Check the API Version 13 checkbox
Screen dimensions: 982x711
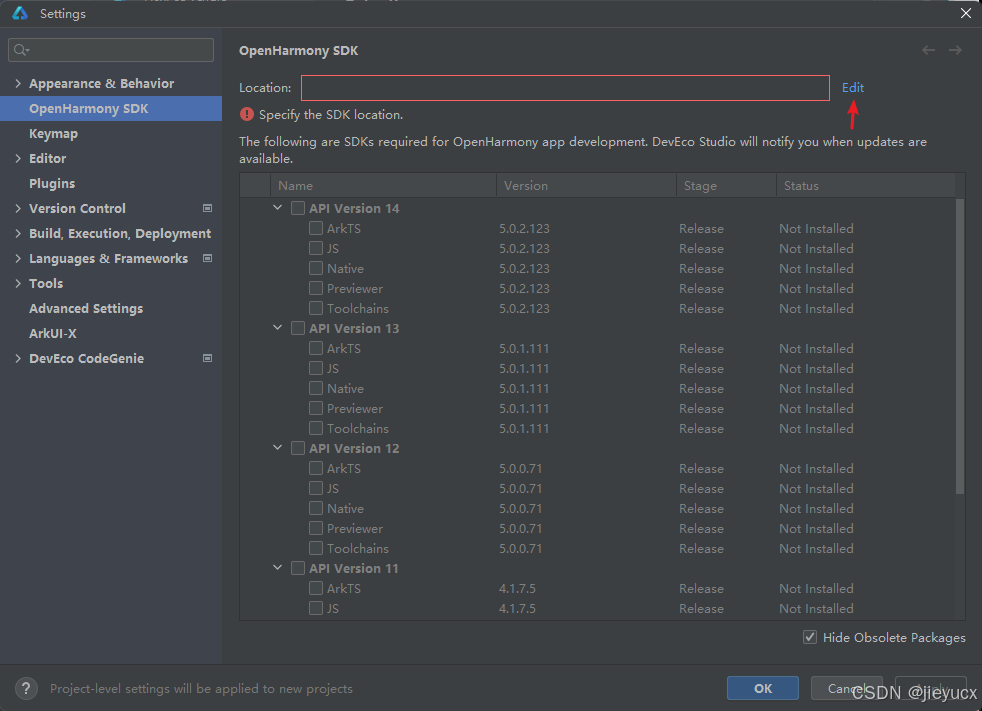[298, 328]
